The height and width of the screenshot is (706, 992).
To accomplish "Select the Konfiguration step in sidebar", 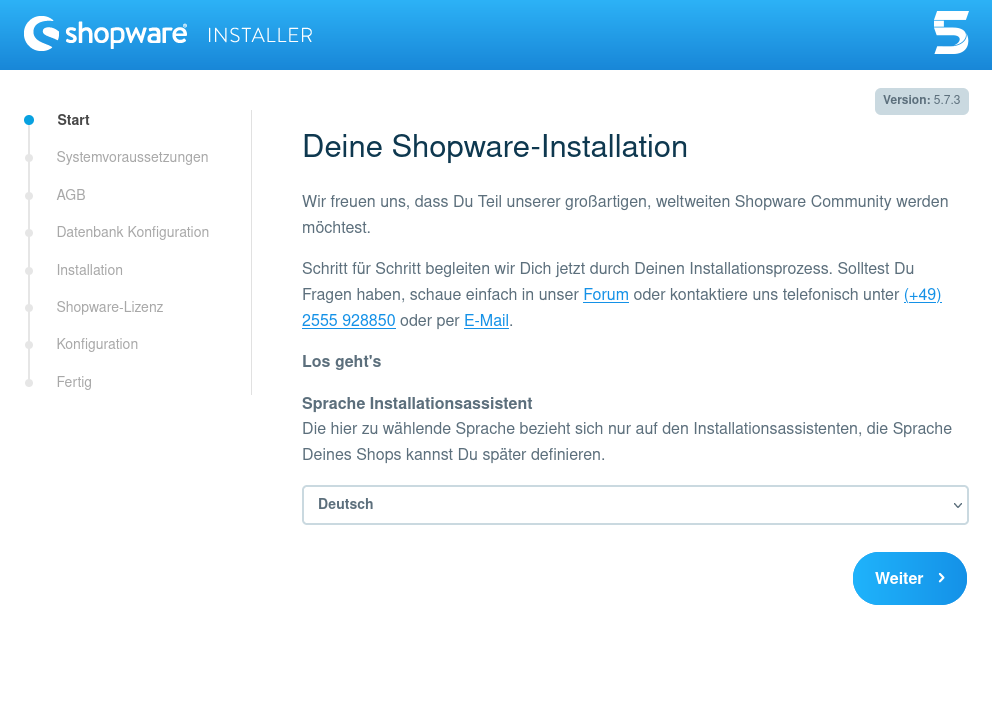I will 97,344.
